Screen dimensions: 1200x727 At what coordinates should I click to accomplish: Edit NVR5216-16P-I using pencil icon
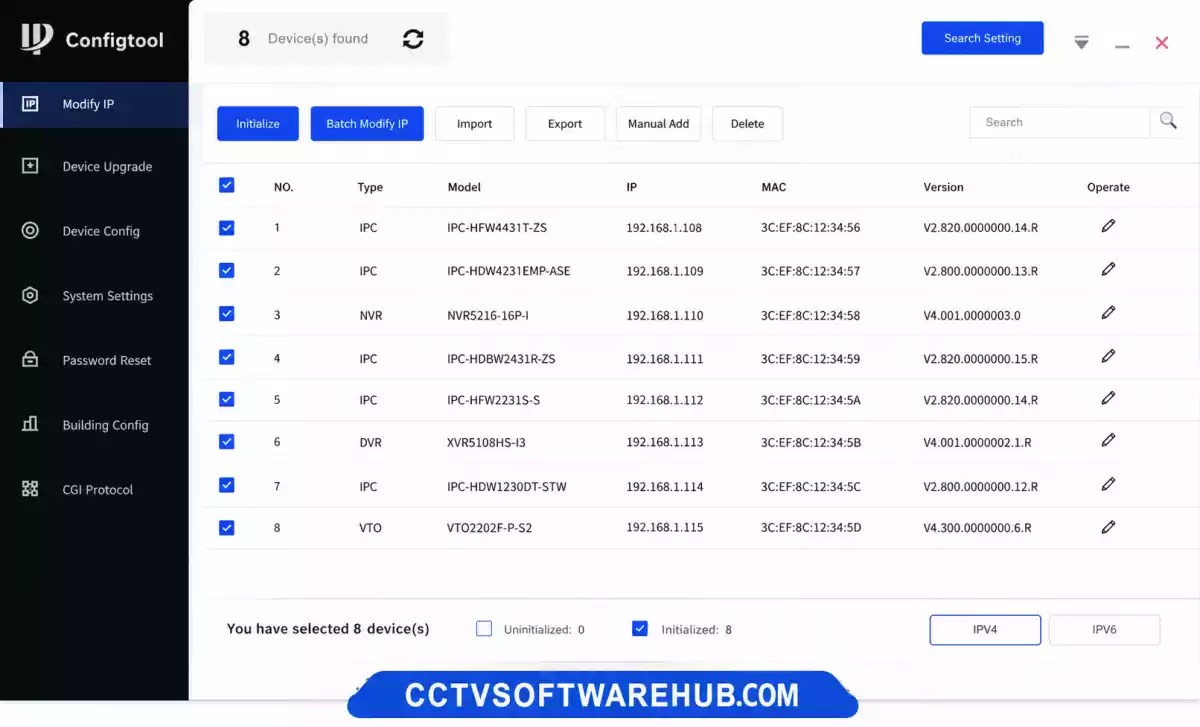click(1108, 313)
